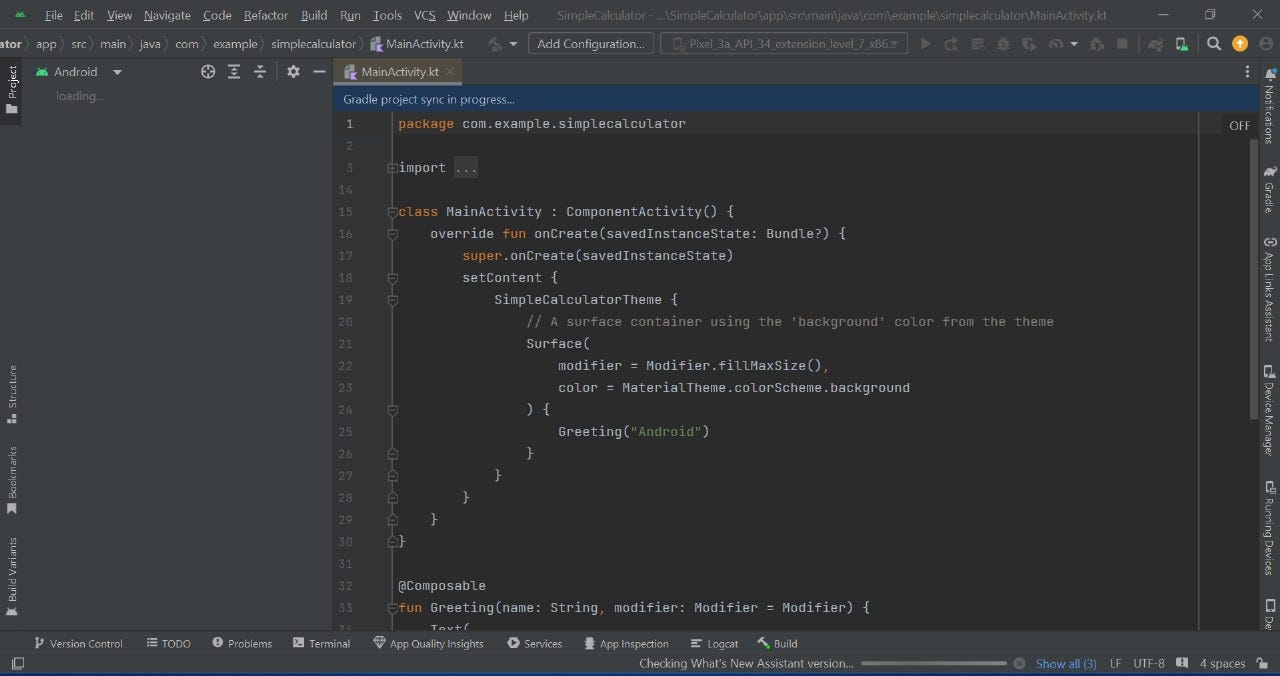Open the VCS menu

click(425, 15)
